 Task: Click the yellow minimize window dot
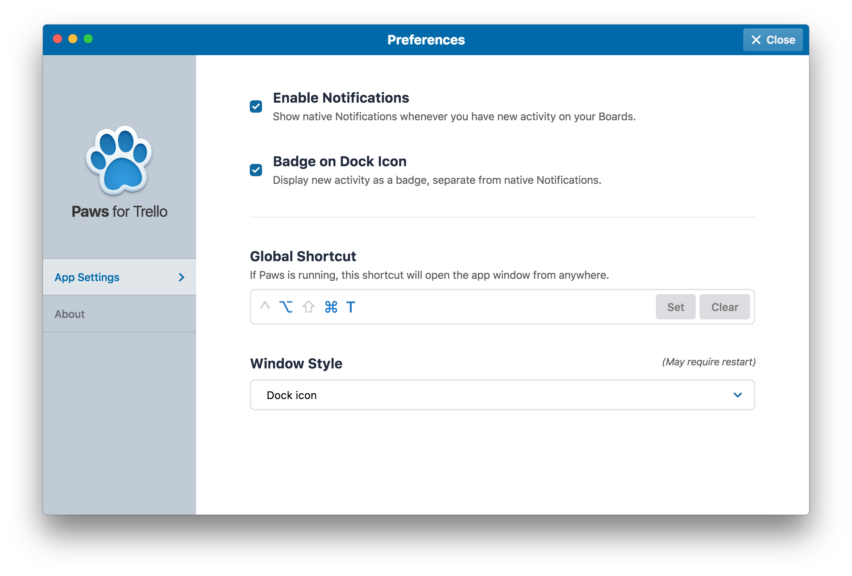[73, 39]
